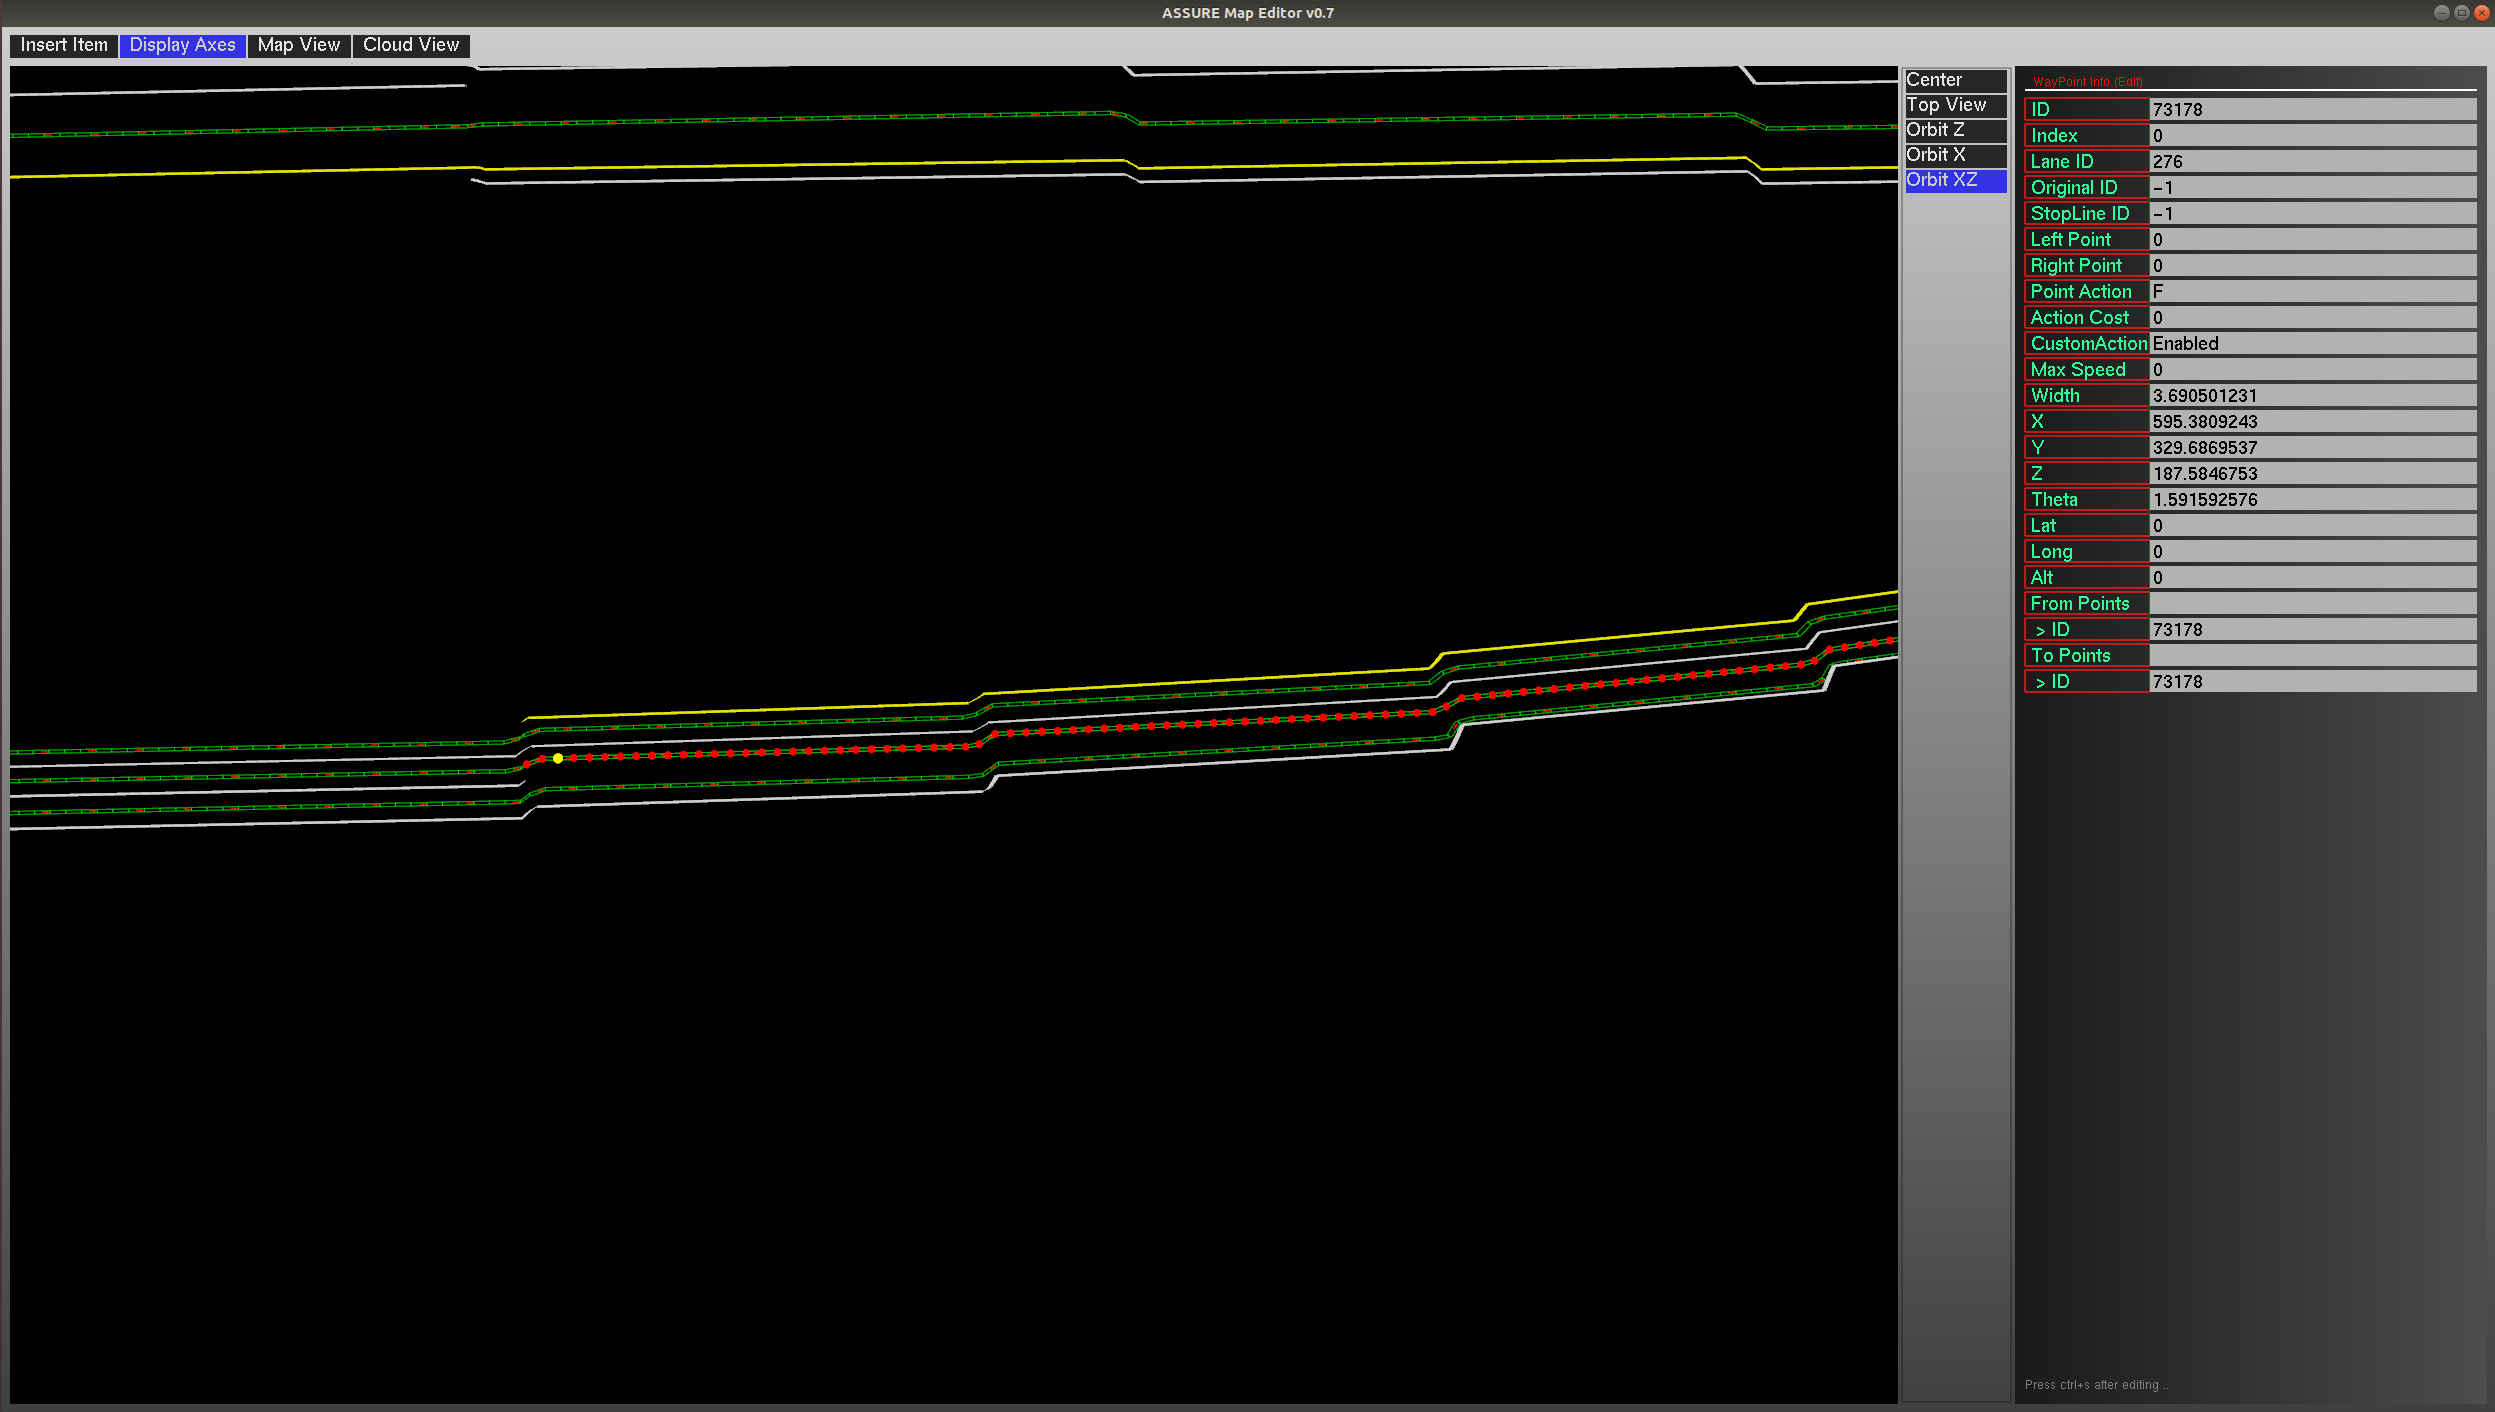Click the 'Press ctrl+s after editing' hint
2495x1412 pixels.
[x=2096, y=1385]
